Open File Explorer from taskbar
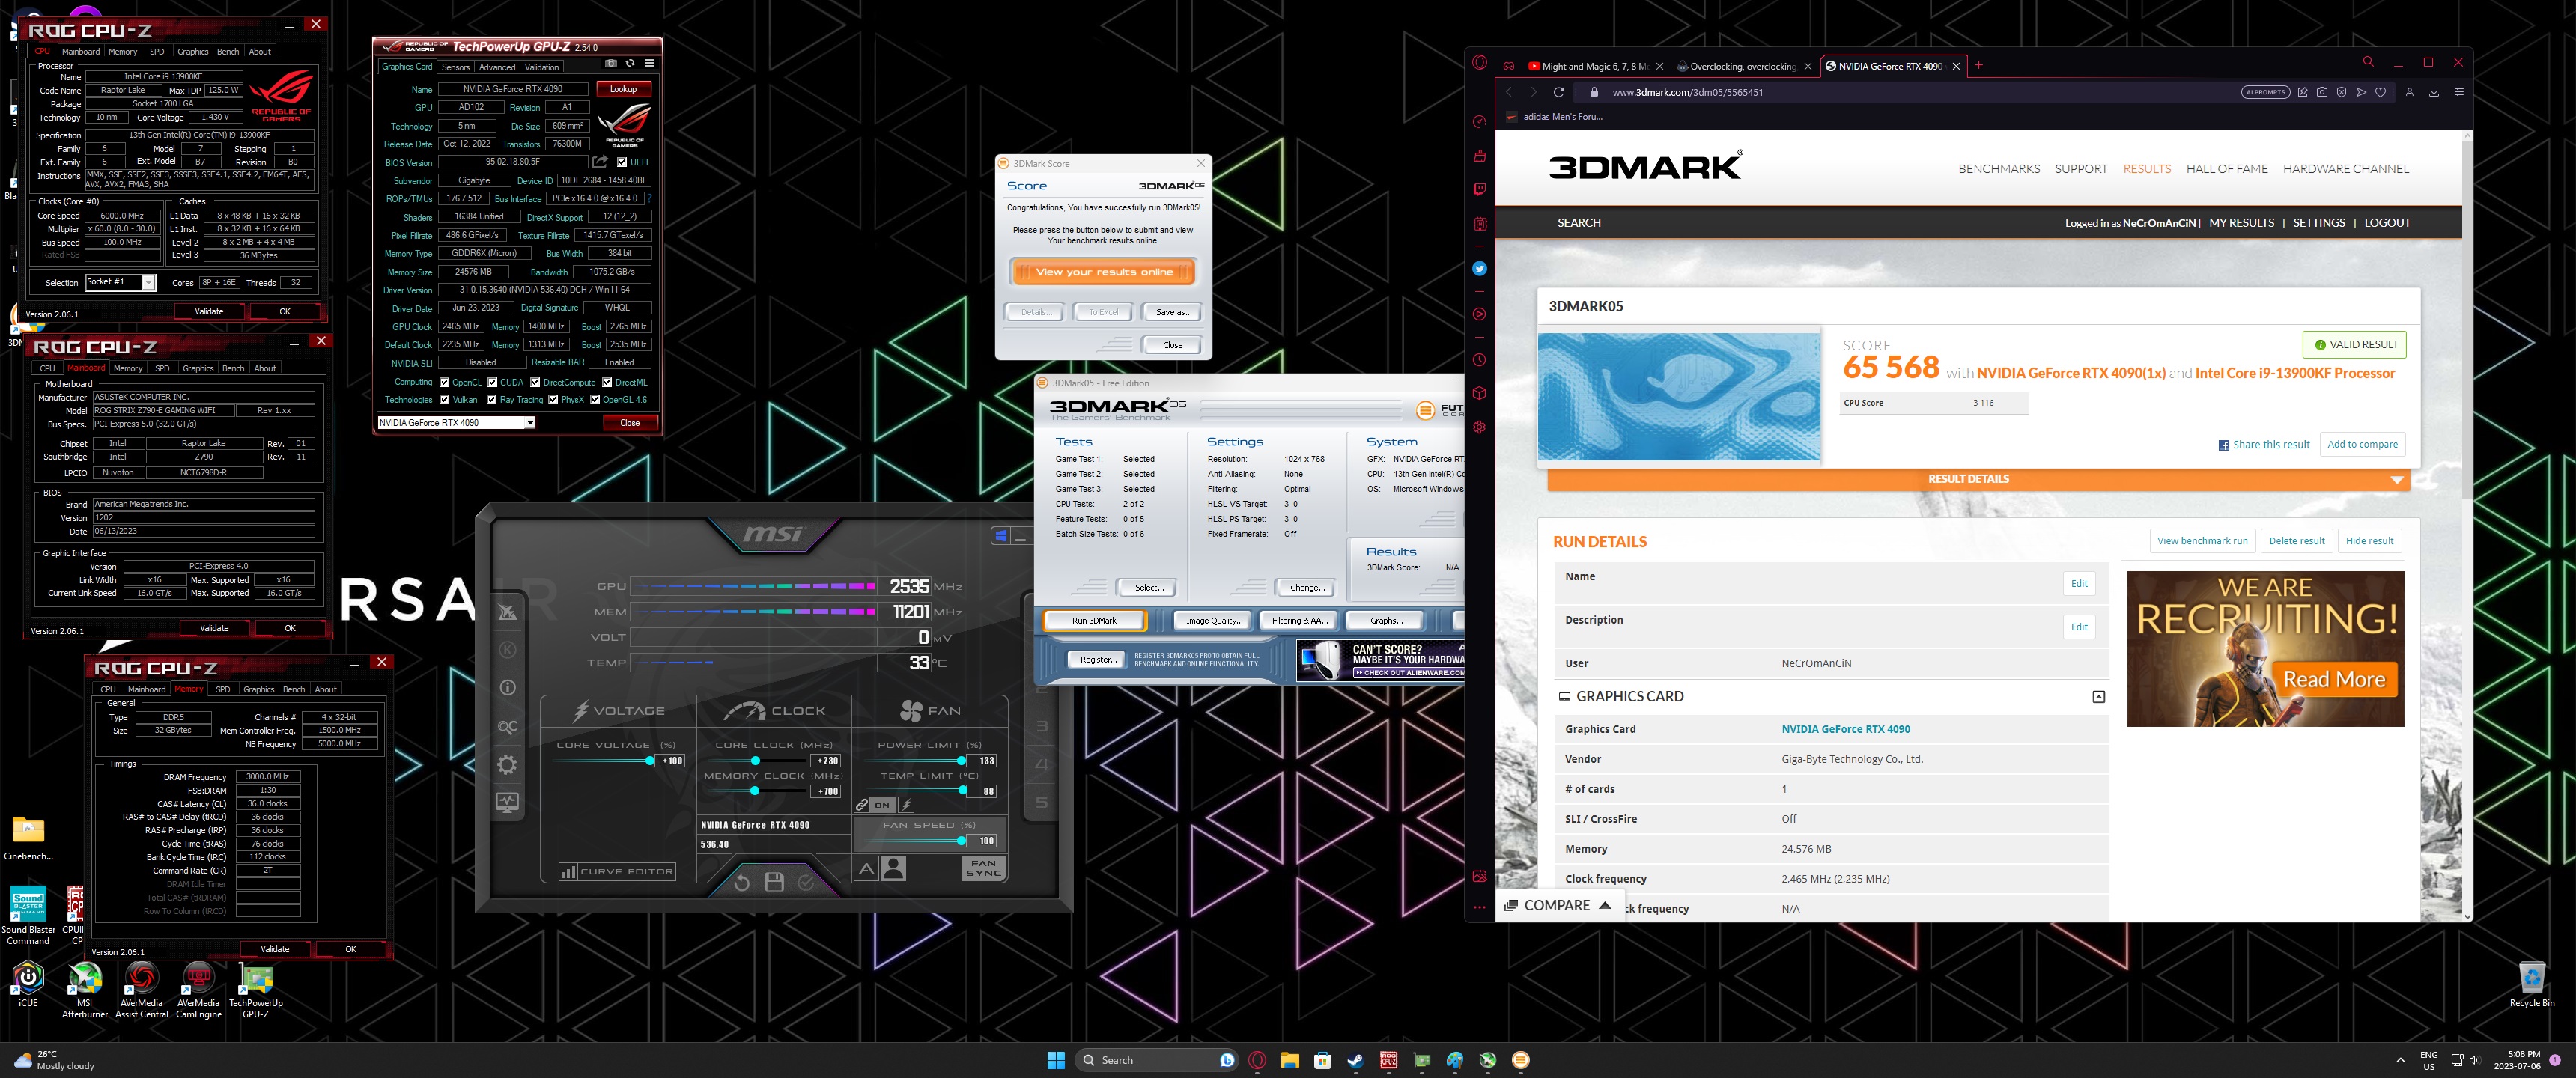 click(x=1289, y=1060)
